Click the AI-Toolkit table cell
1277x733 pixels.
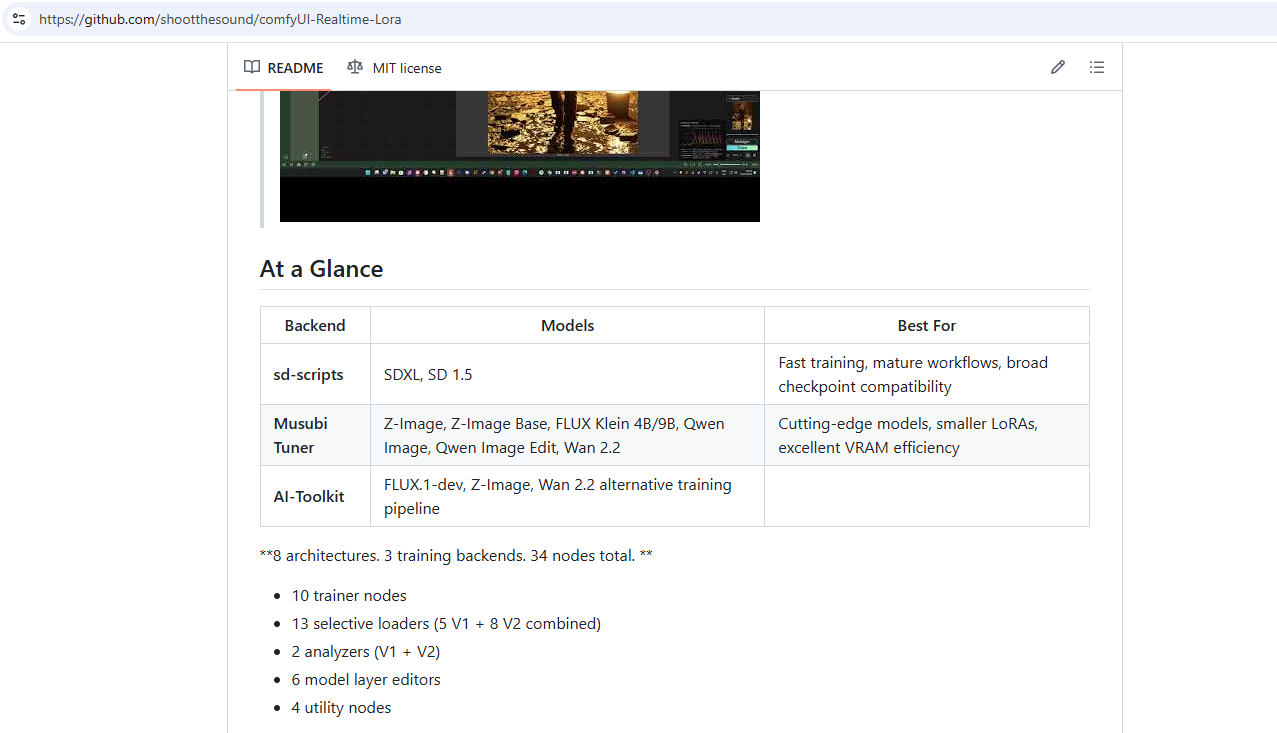[x=315, y=496]
